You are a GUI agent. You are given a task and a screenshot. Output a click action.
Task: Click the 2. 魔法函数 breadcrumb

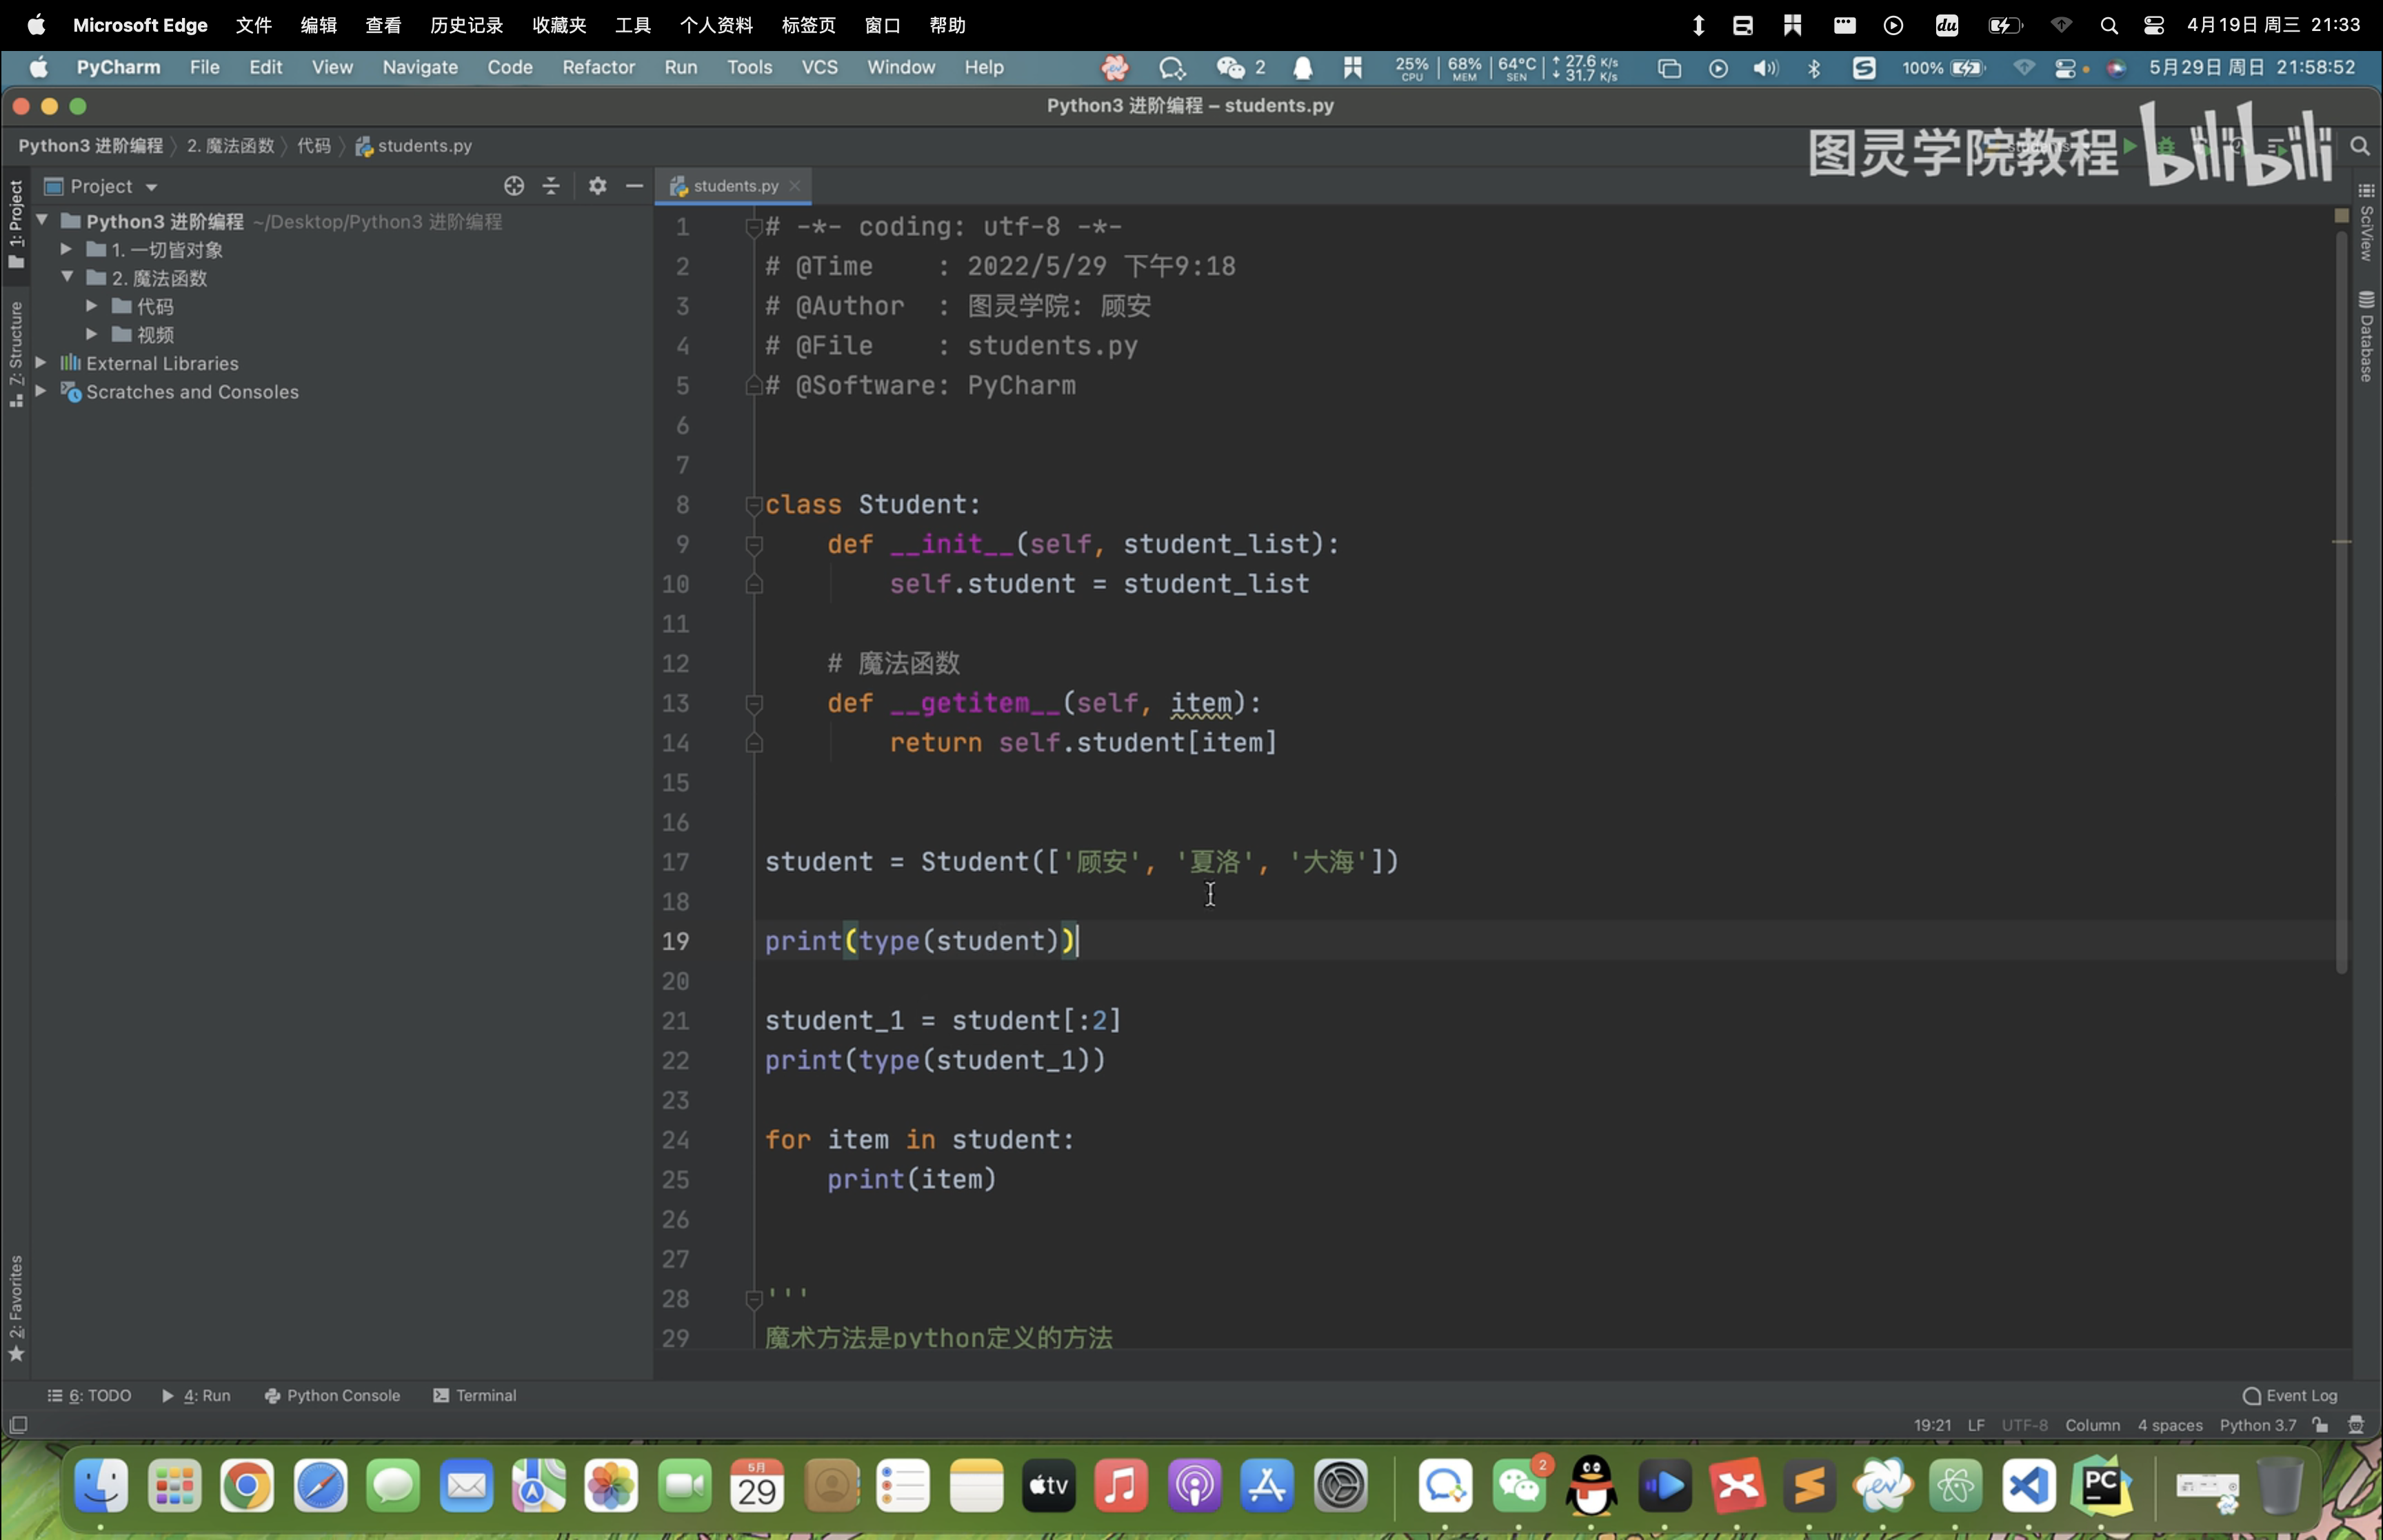(x=230, y=146)
